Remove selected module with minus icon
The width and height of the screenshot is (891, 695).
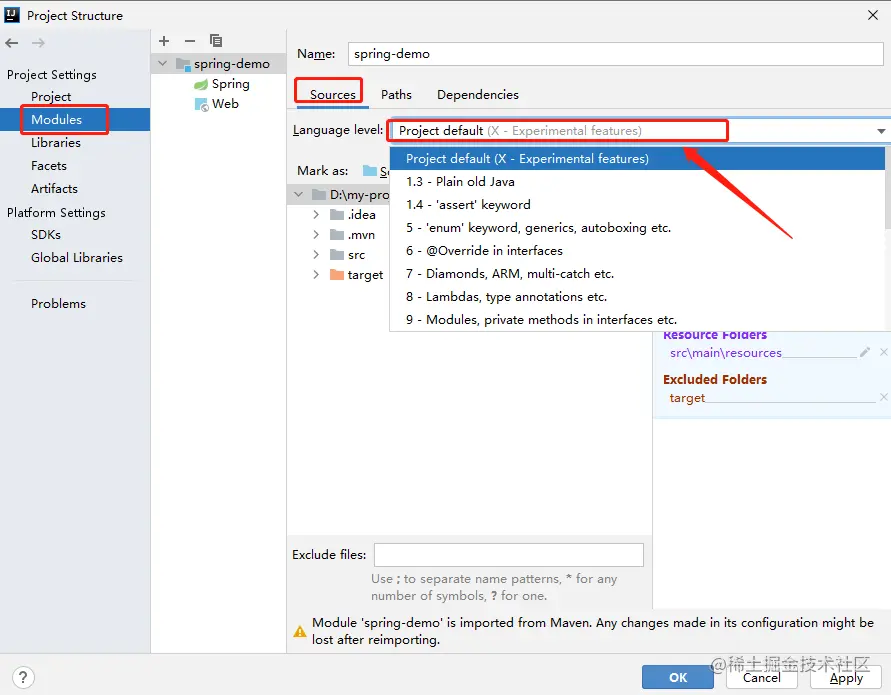(190, 41)
